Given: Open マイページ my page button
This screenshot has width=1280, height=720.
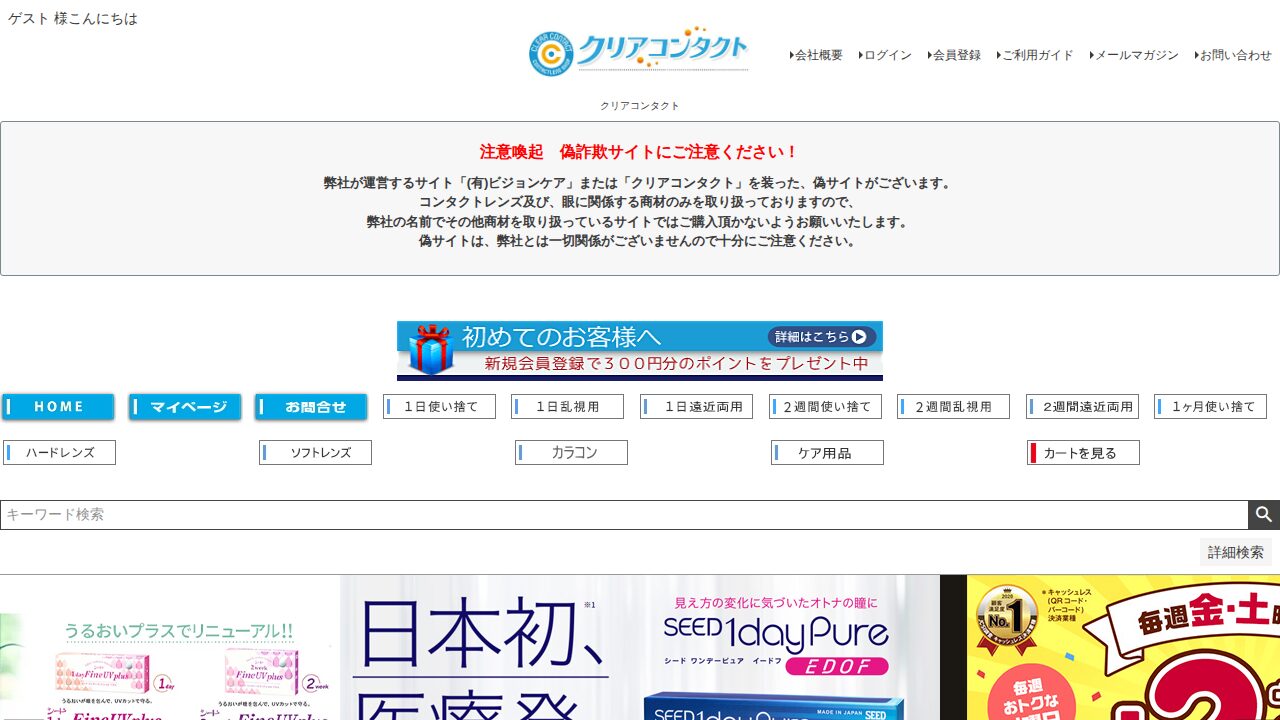Looking at the screenshot, I should [x=185, y=407].
